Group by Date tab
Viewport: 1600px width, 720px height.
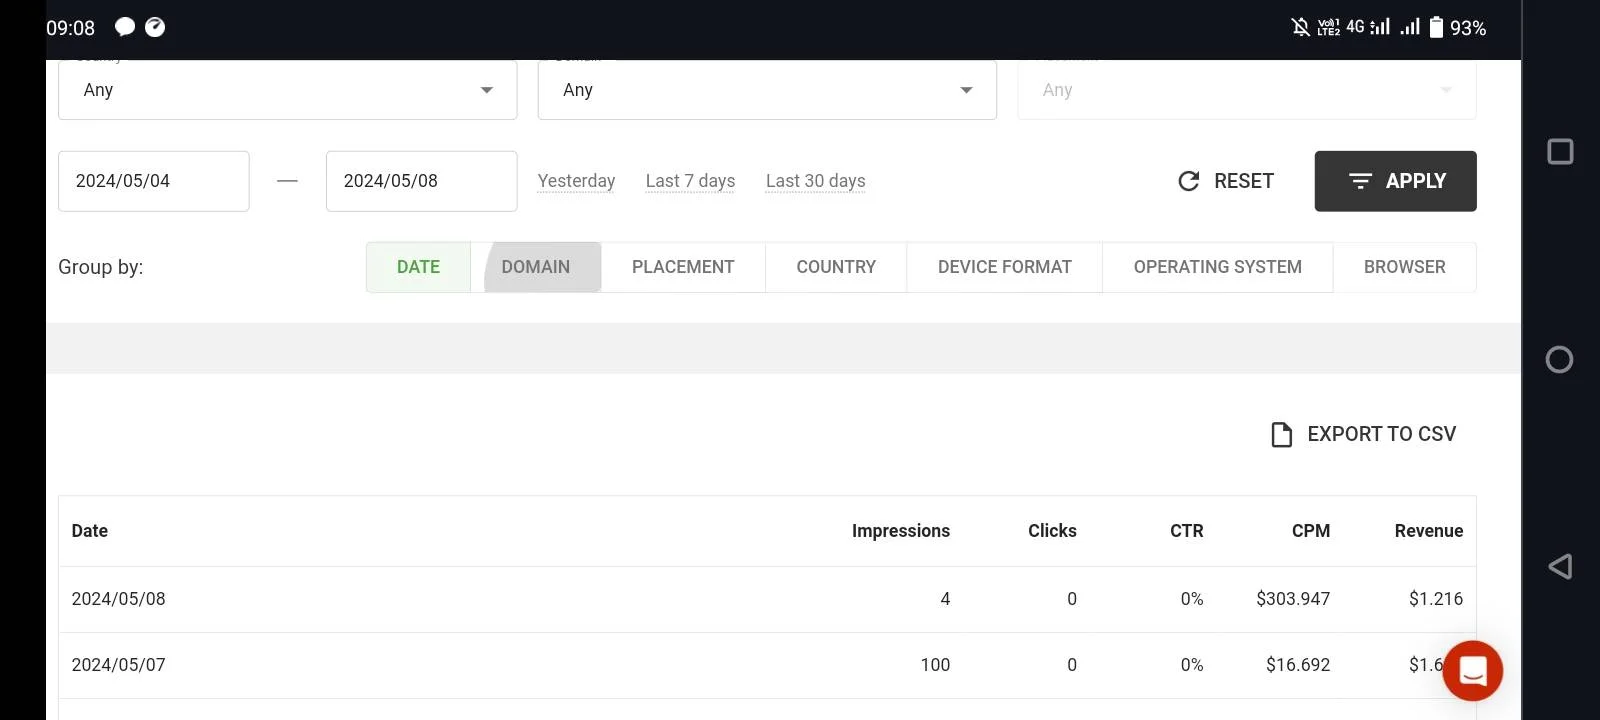[x=418, y=267]
